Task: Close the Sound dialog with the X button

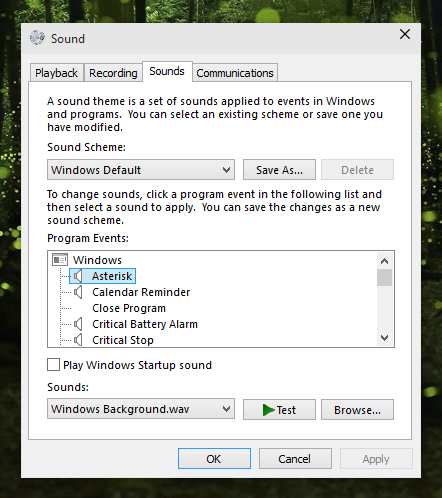Action: [x=405, y=34]
